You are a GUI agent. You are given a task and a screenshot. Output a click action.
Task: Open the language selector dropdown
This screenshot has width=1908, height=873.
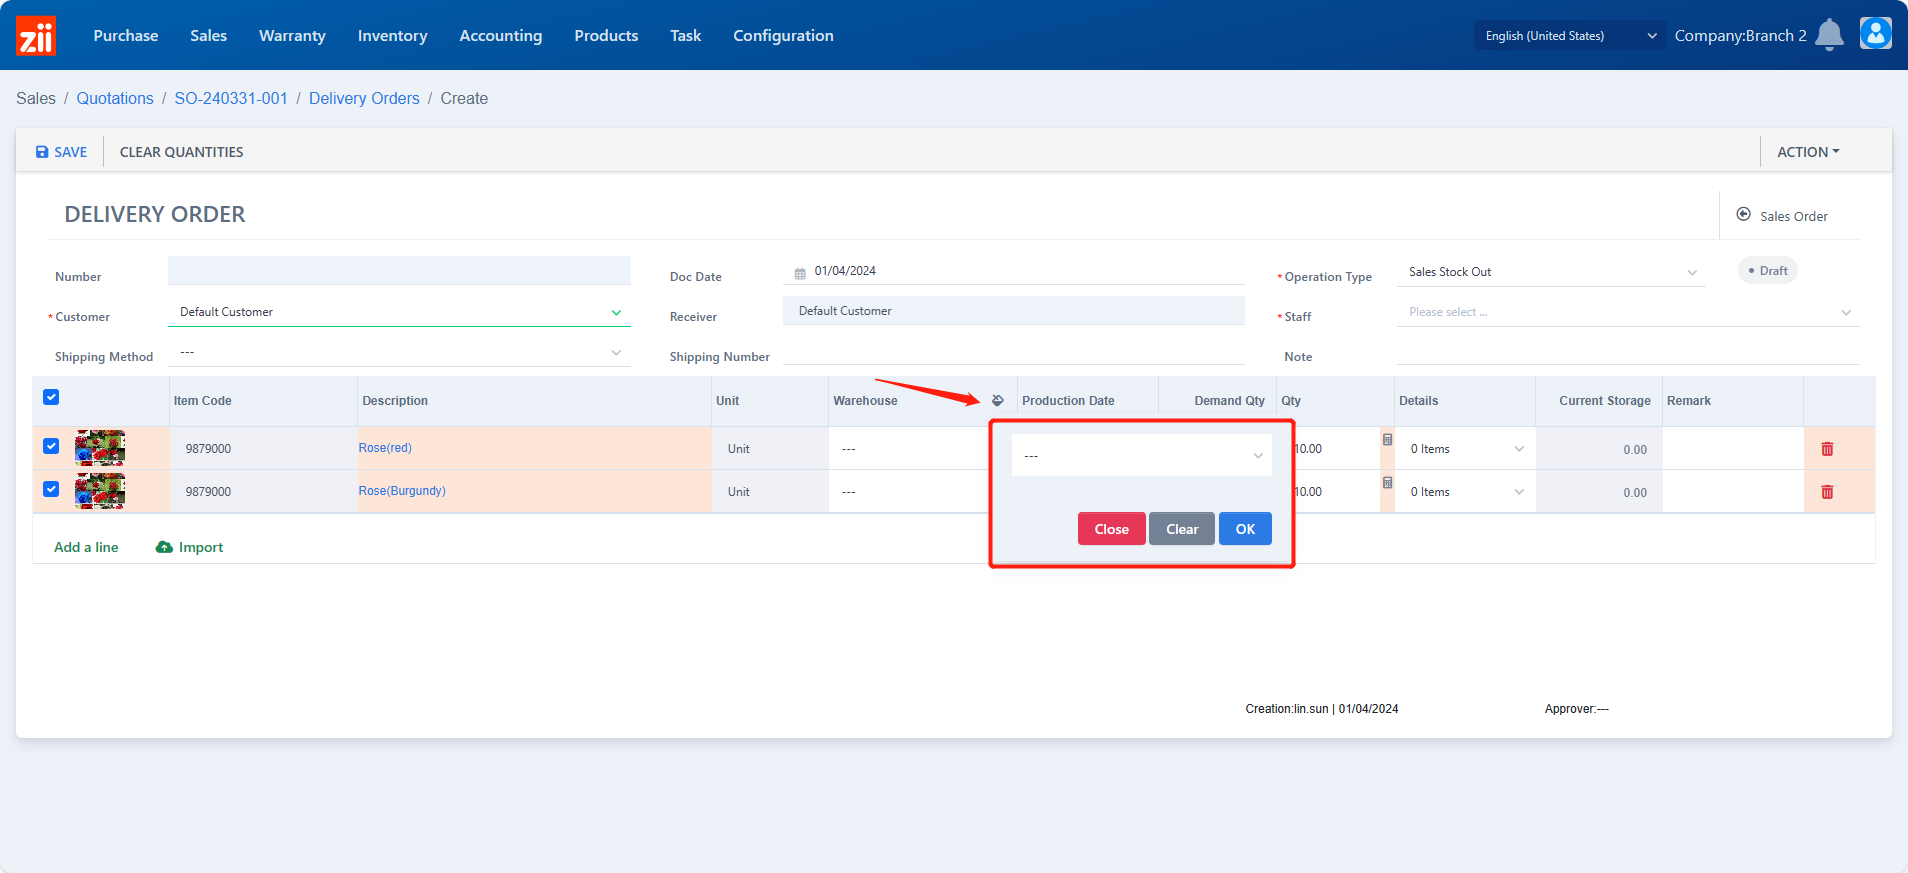click(1569, 35)
